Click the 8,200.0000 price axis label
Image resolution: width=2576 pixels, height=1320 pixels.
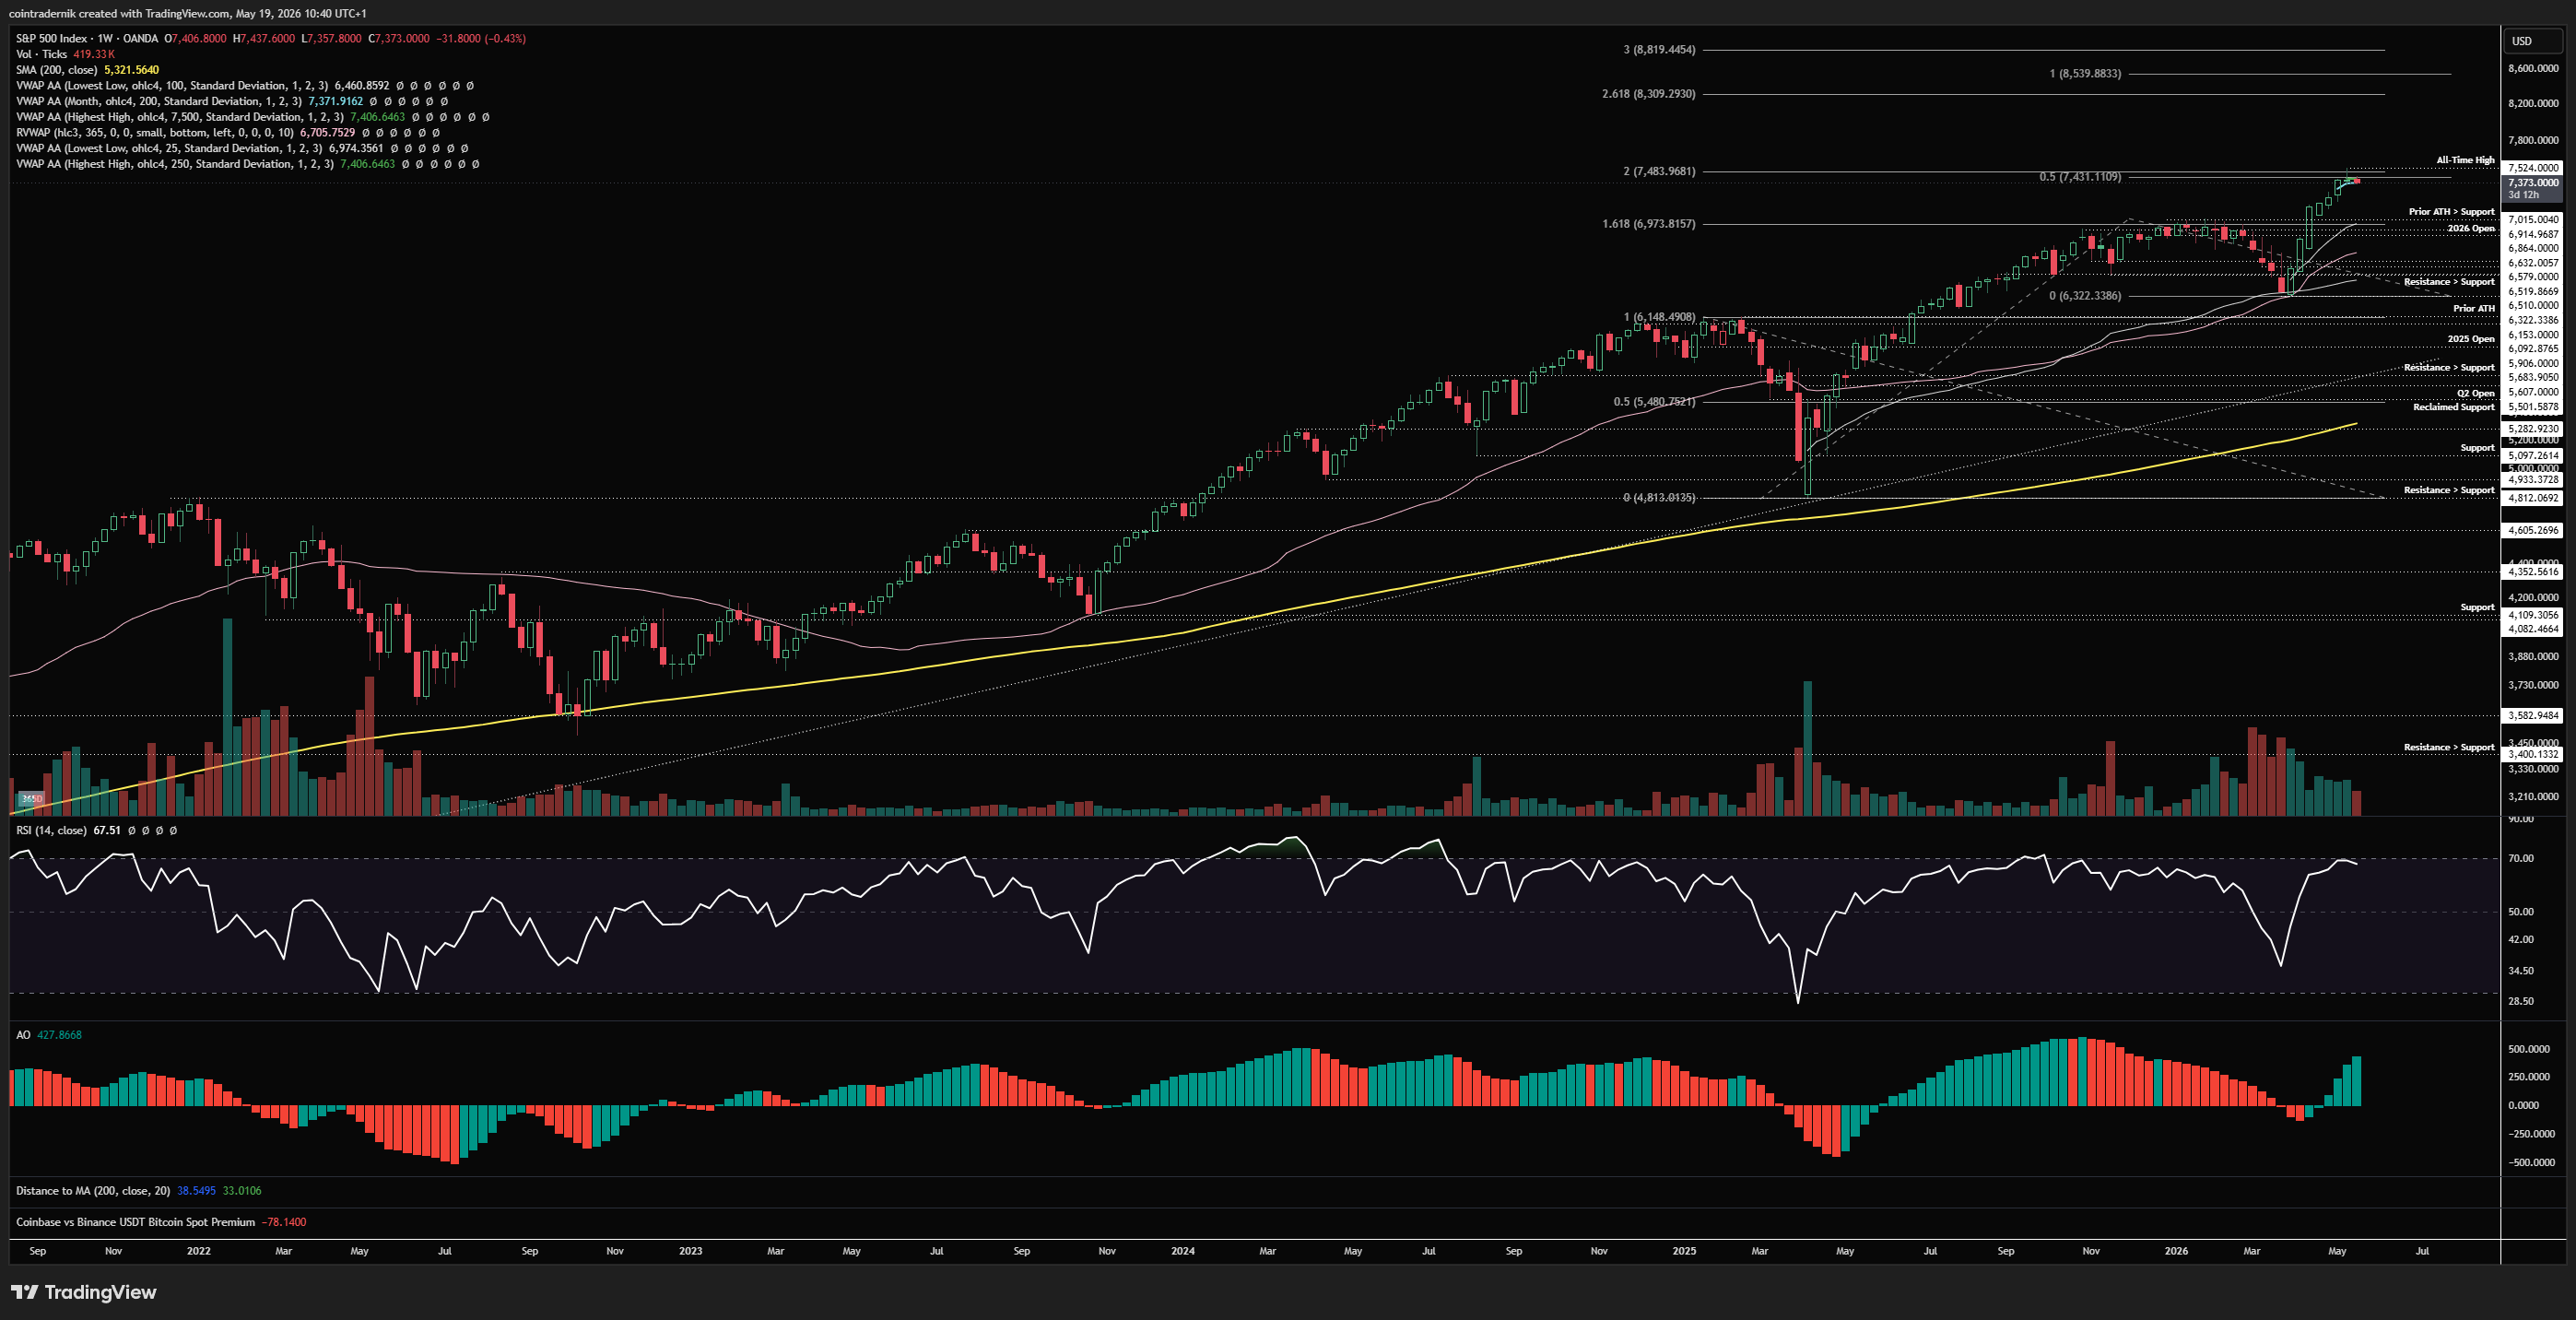2533,103
